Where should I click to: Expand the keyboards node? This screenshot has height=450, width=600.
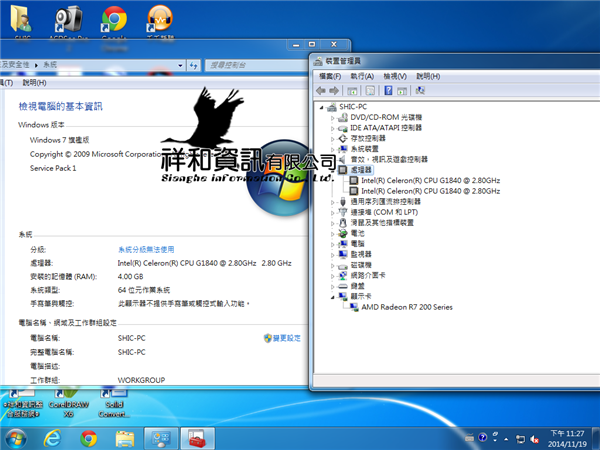pyautogui.click(x=333, y=287)
